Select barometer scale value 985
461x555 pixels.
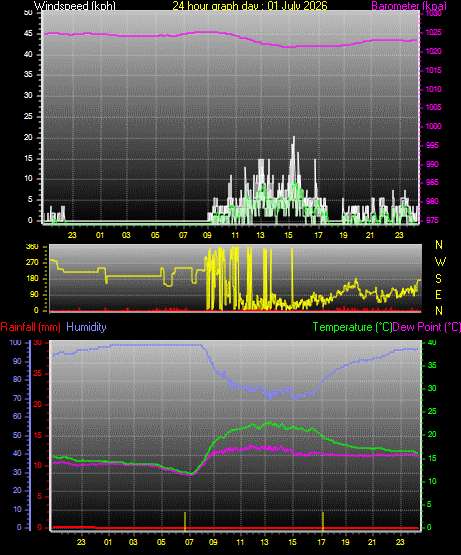tap(432, 182)
